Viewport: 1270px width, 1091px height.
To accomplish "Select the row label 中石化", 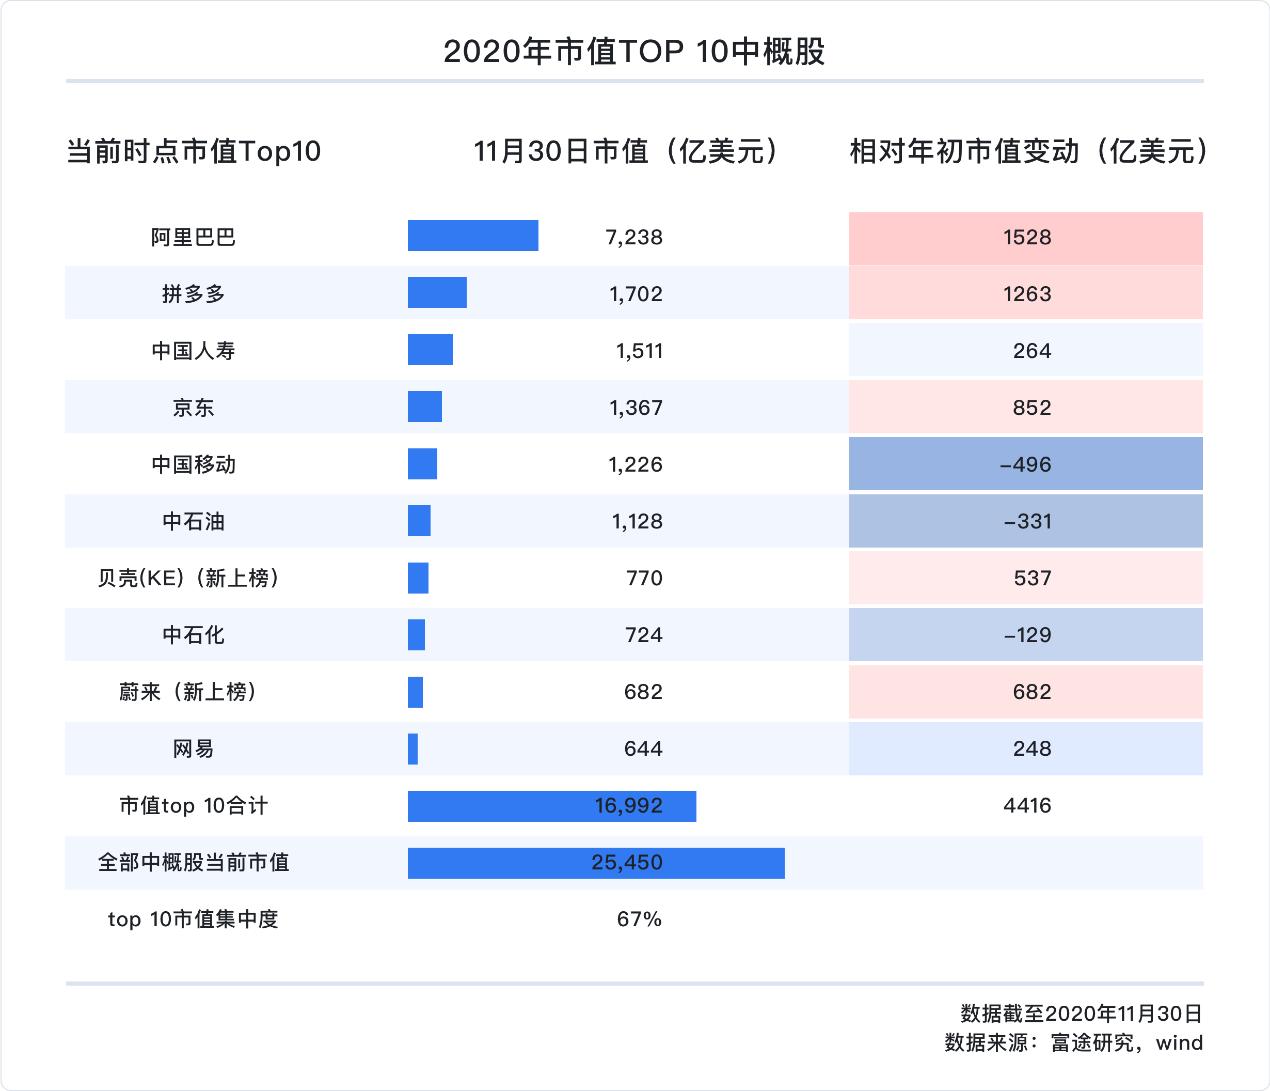I will pos(193,635).
